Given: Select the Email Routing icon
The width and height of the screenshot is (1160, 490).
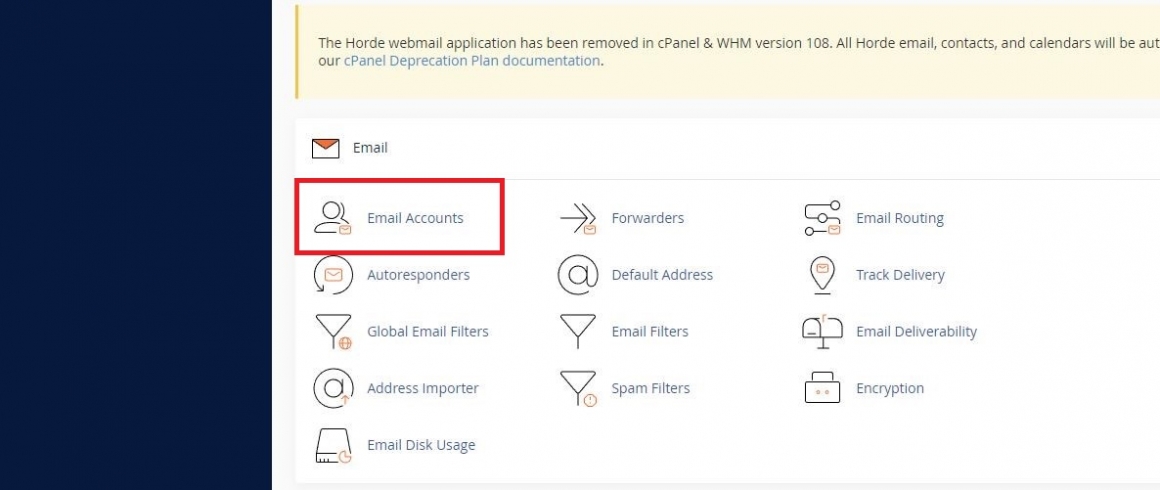Looking at the screenshot, I should (x=822, y=218).
